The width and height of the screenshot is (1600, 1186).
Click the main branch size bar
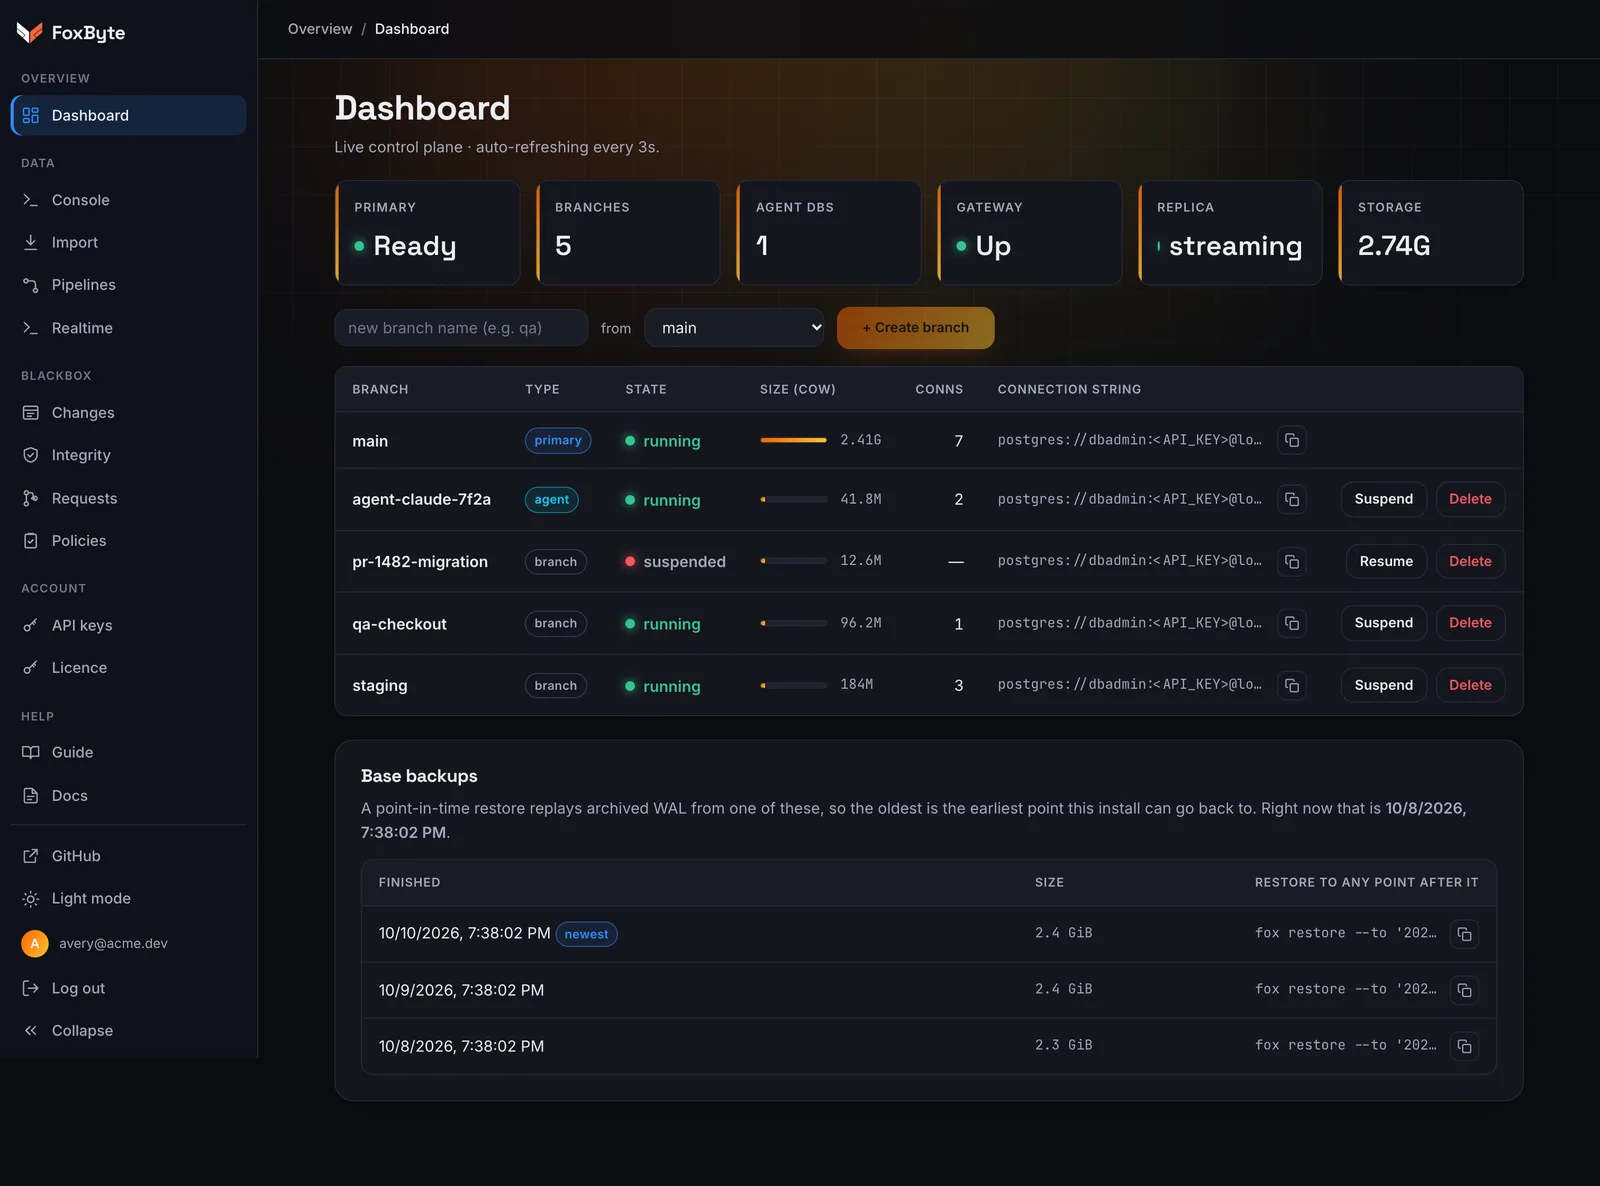point(794,440)
